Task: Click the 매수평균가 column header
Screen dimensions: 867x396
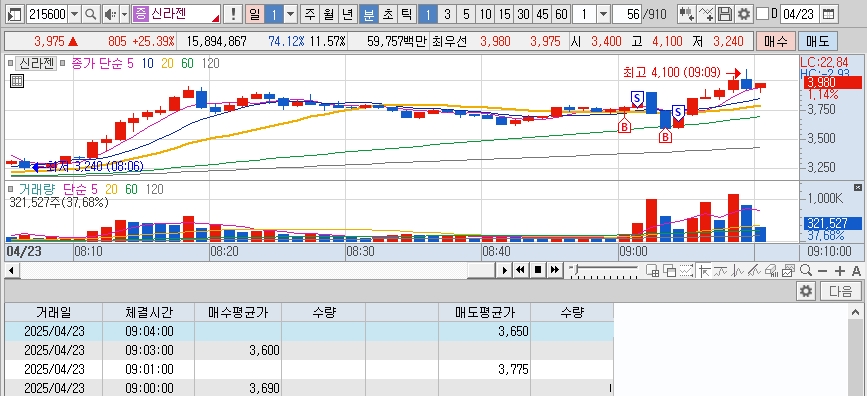Action: click(x=238, y=312)
